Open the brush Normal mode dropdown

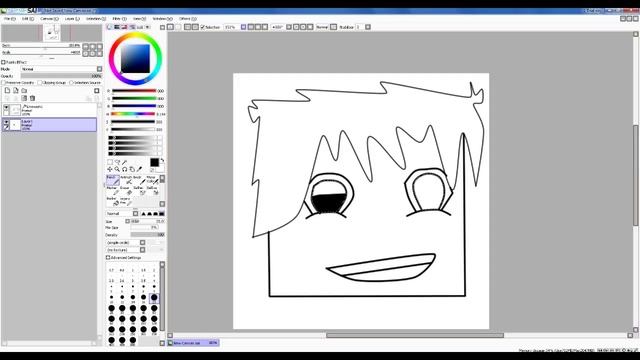[x=122, y=214]
